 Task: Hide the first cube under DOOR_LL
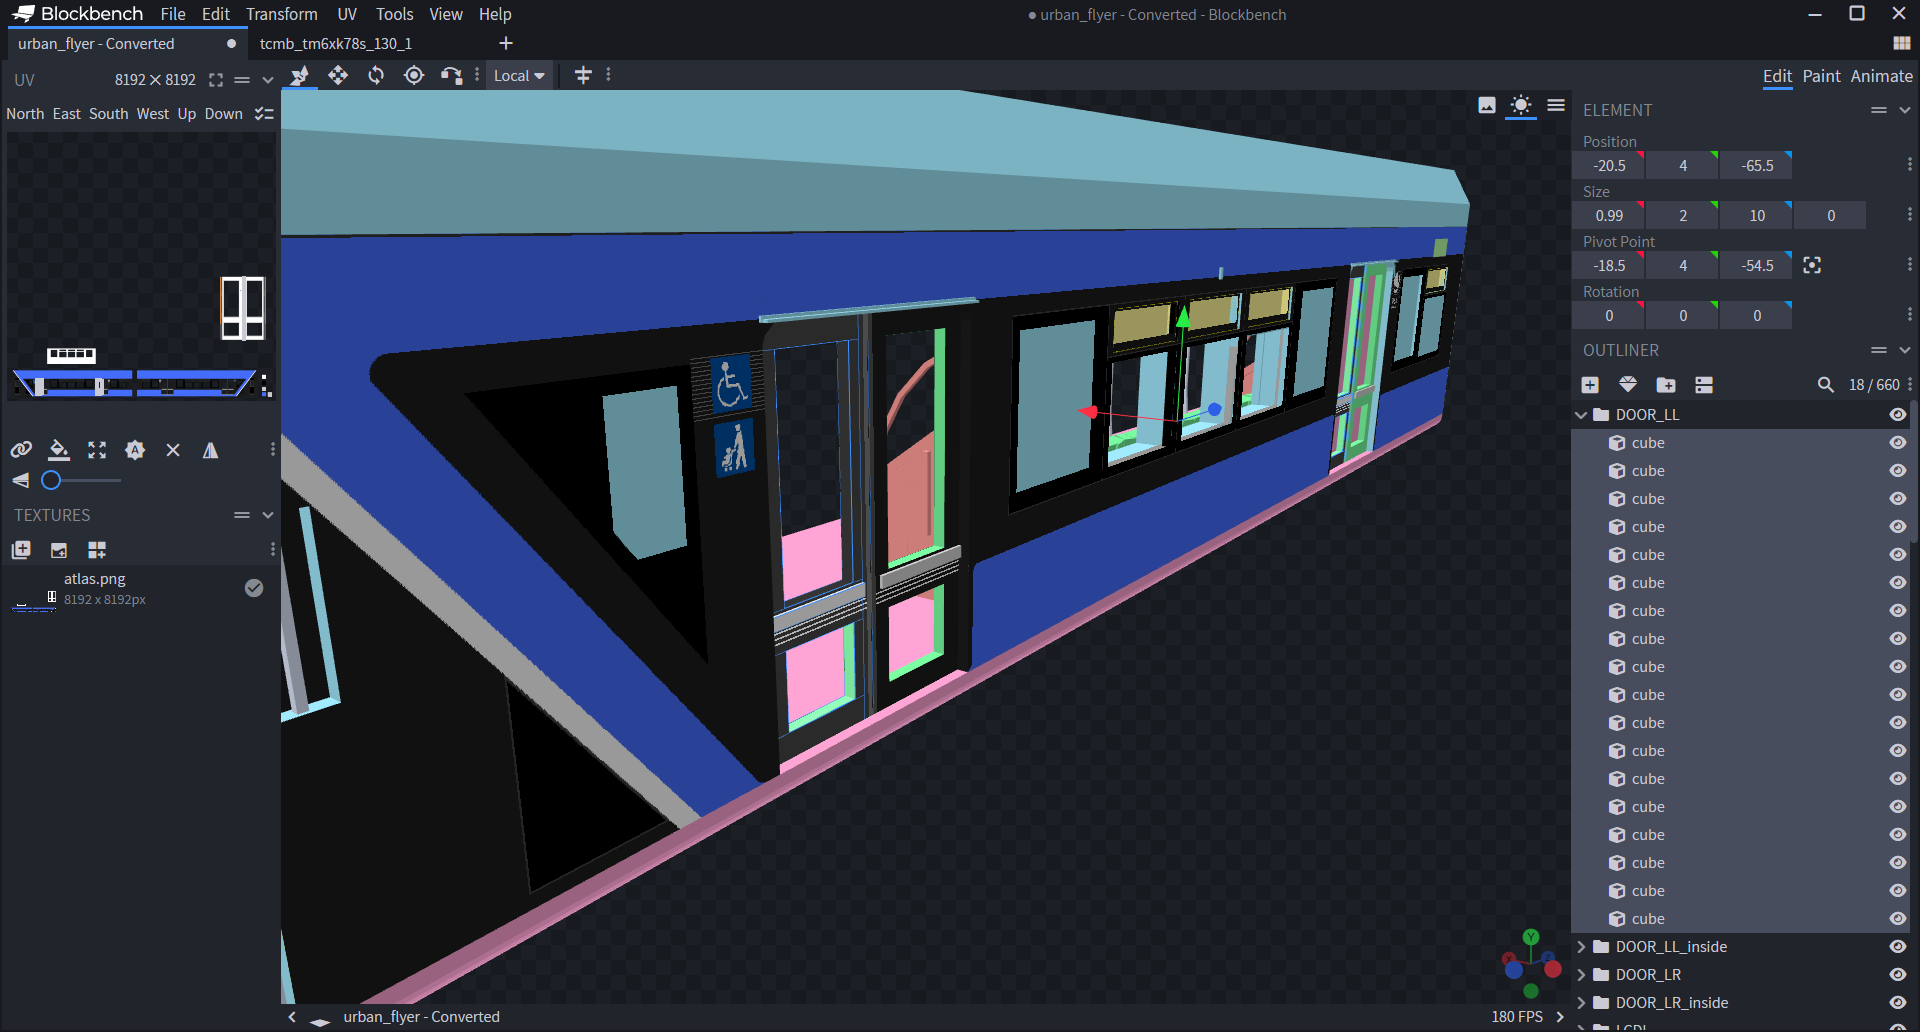pyautogui.click(x=1898, y=442)
